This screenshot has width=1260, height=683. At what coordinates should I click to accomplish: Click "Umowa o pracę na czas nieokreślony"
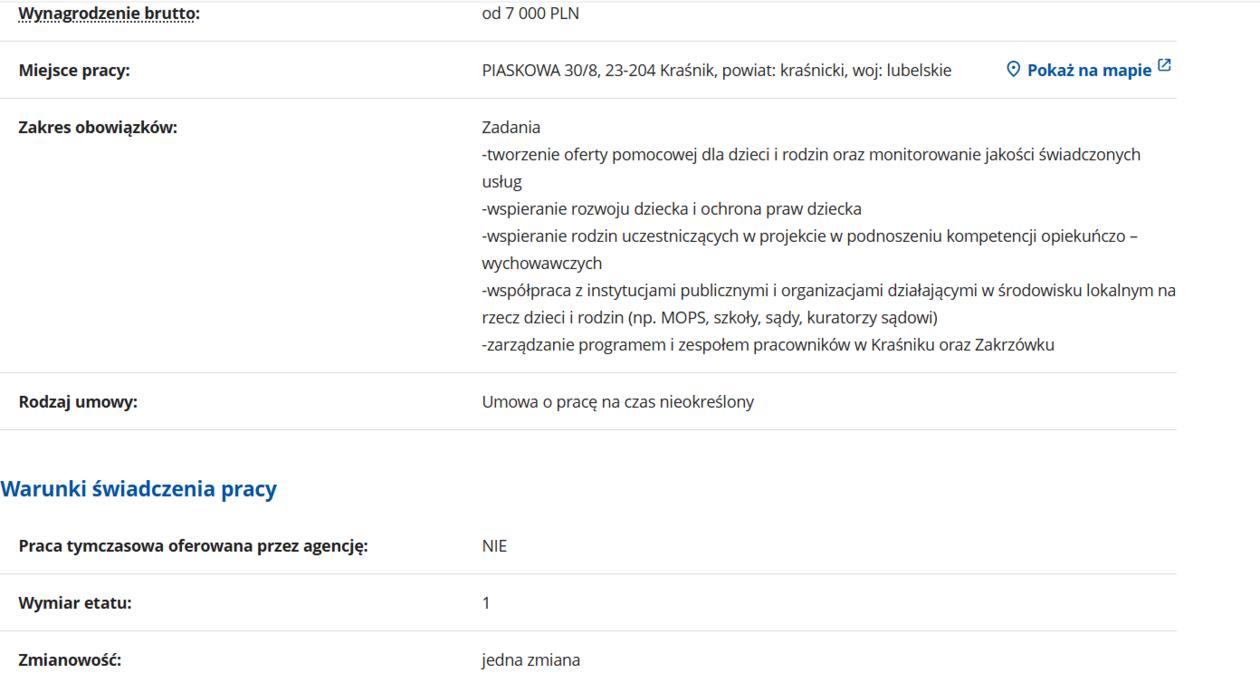[x=617, y=402]
